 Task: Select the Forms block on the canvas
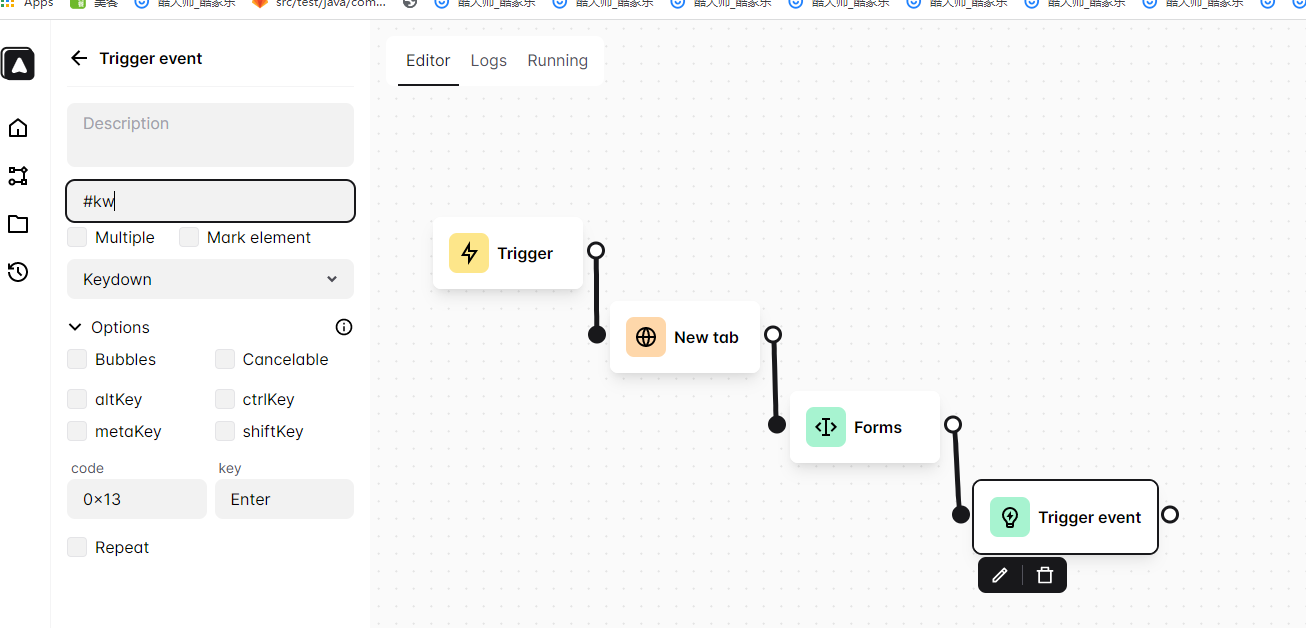coord(865,427)
